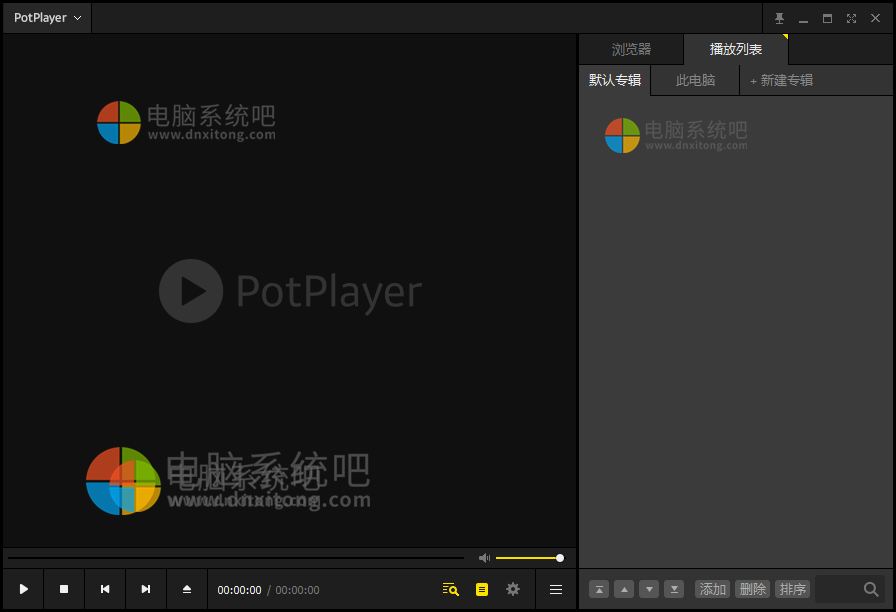Viewport: 896px width, 612px height.
Task: Open the PotPlayer main menu dropdown
Action: [47, 18]
